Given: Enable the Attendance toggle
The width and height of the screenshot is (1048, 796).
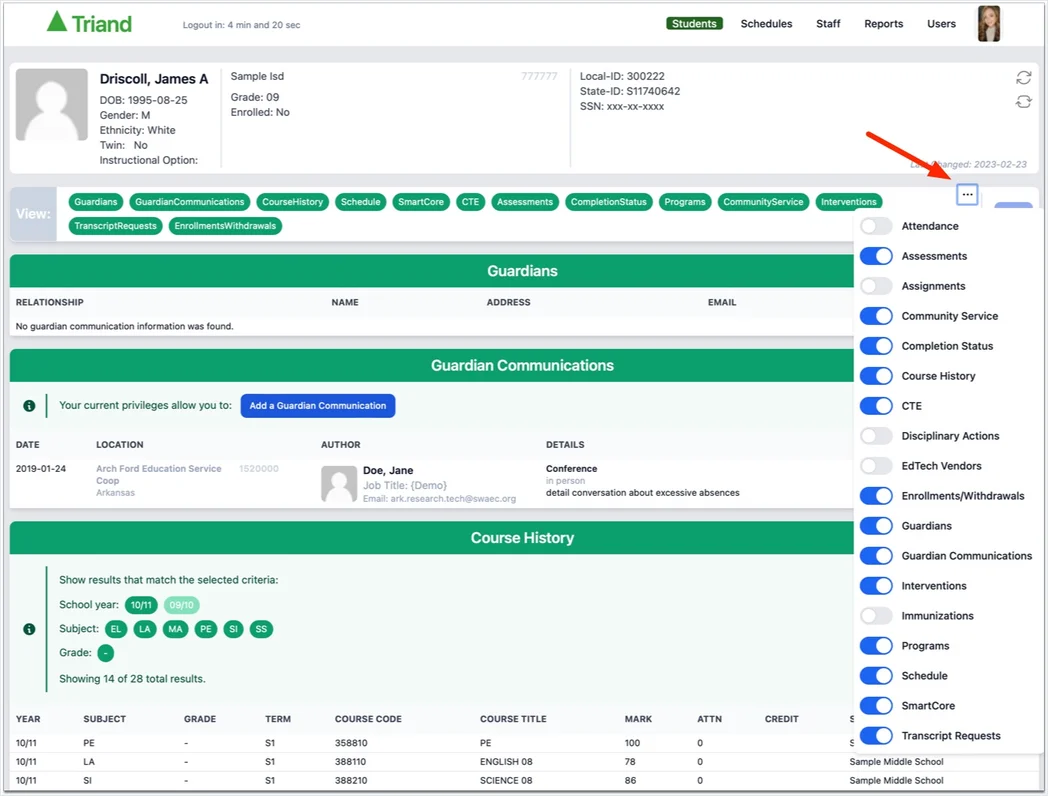Looking at the screenshot, I should click(x=876, y=226).
